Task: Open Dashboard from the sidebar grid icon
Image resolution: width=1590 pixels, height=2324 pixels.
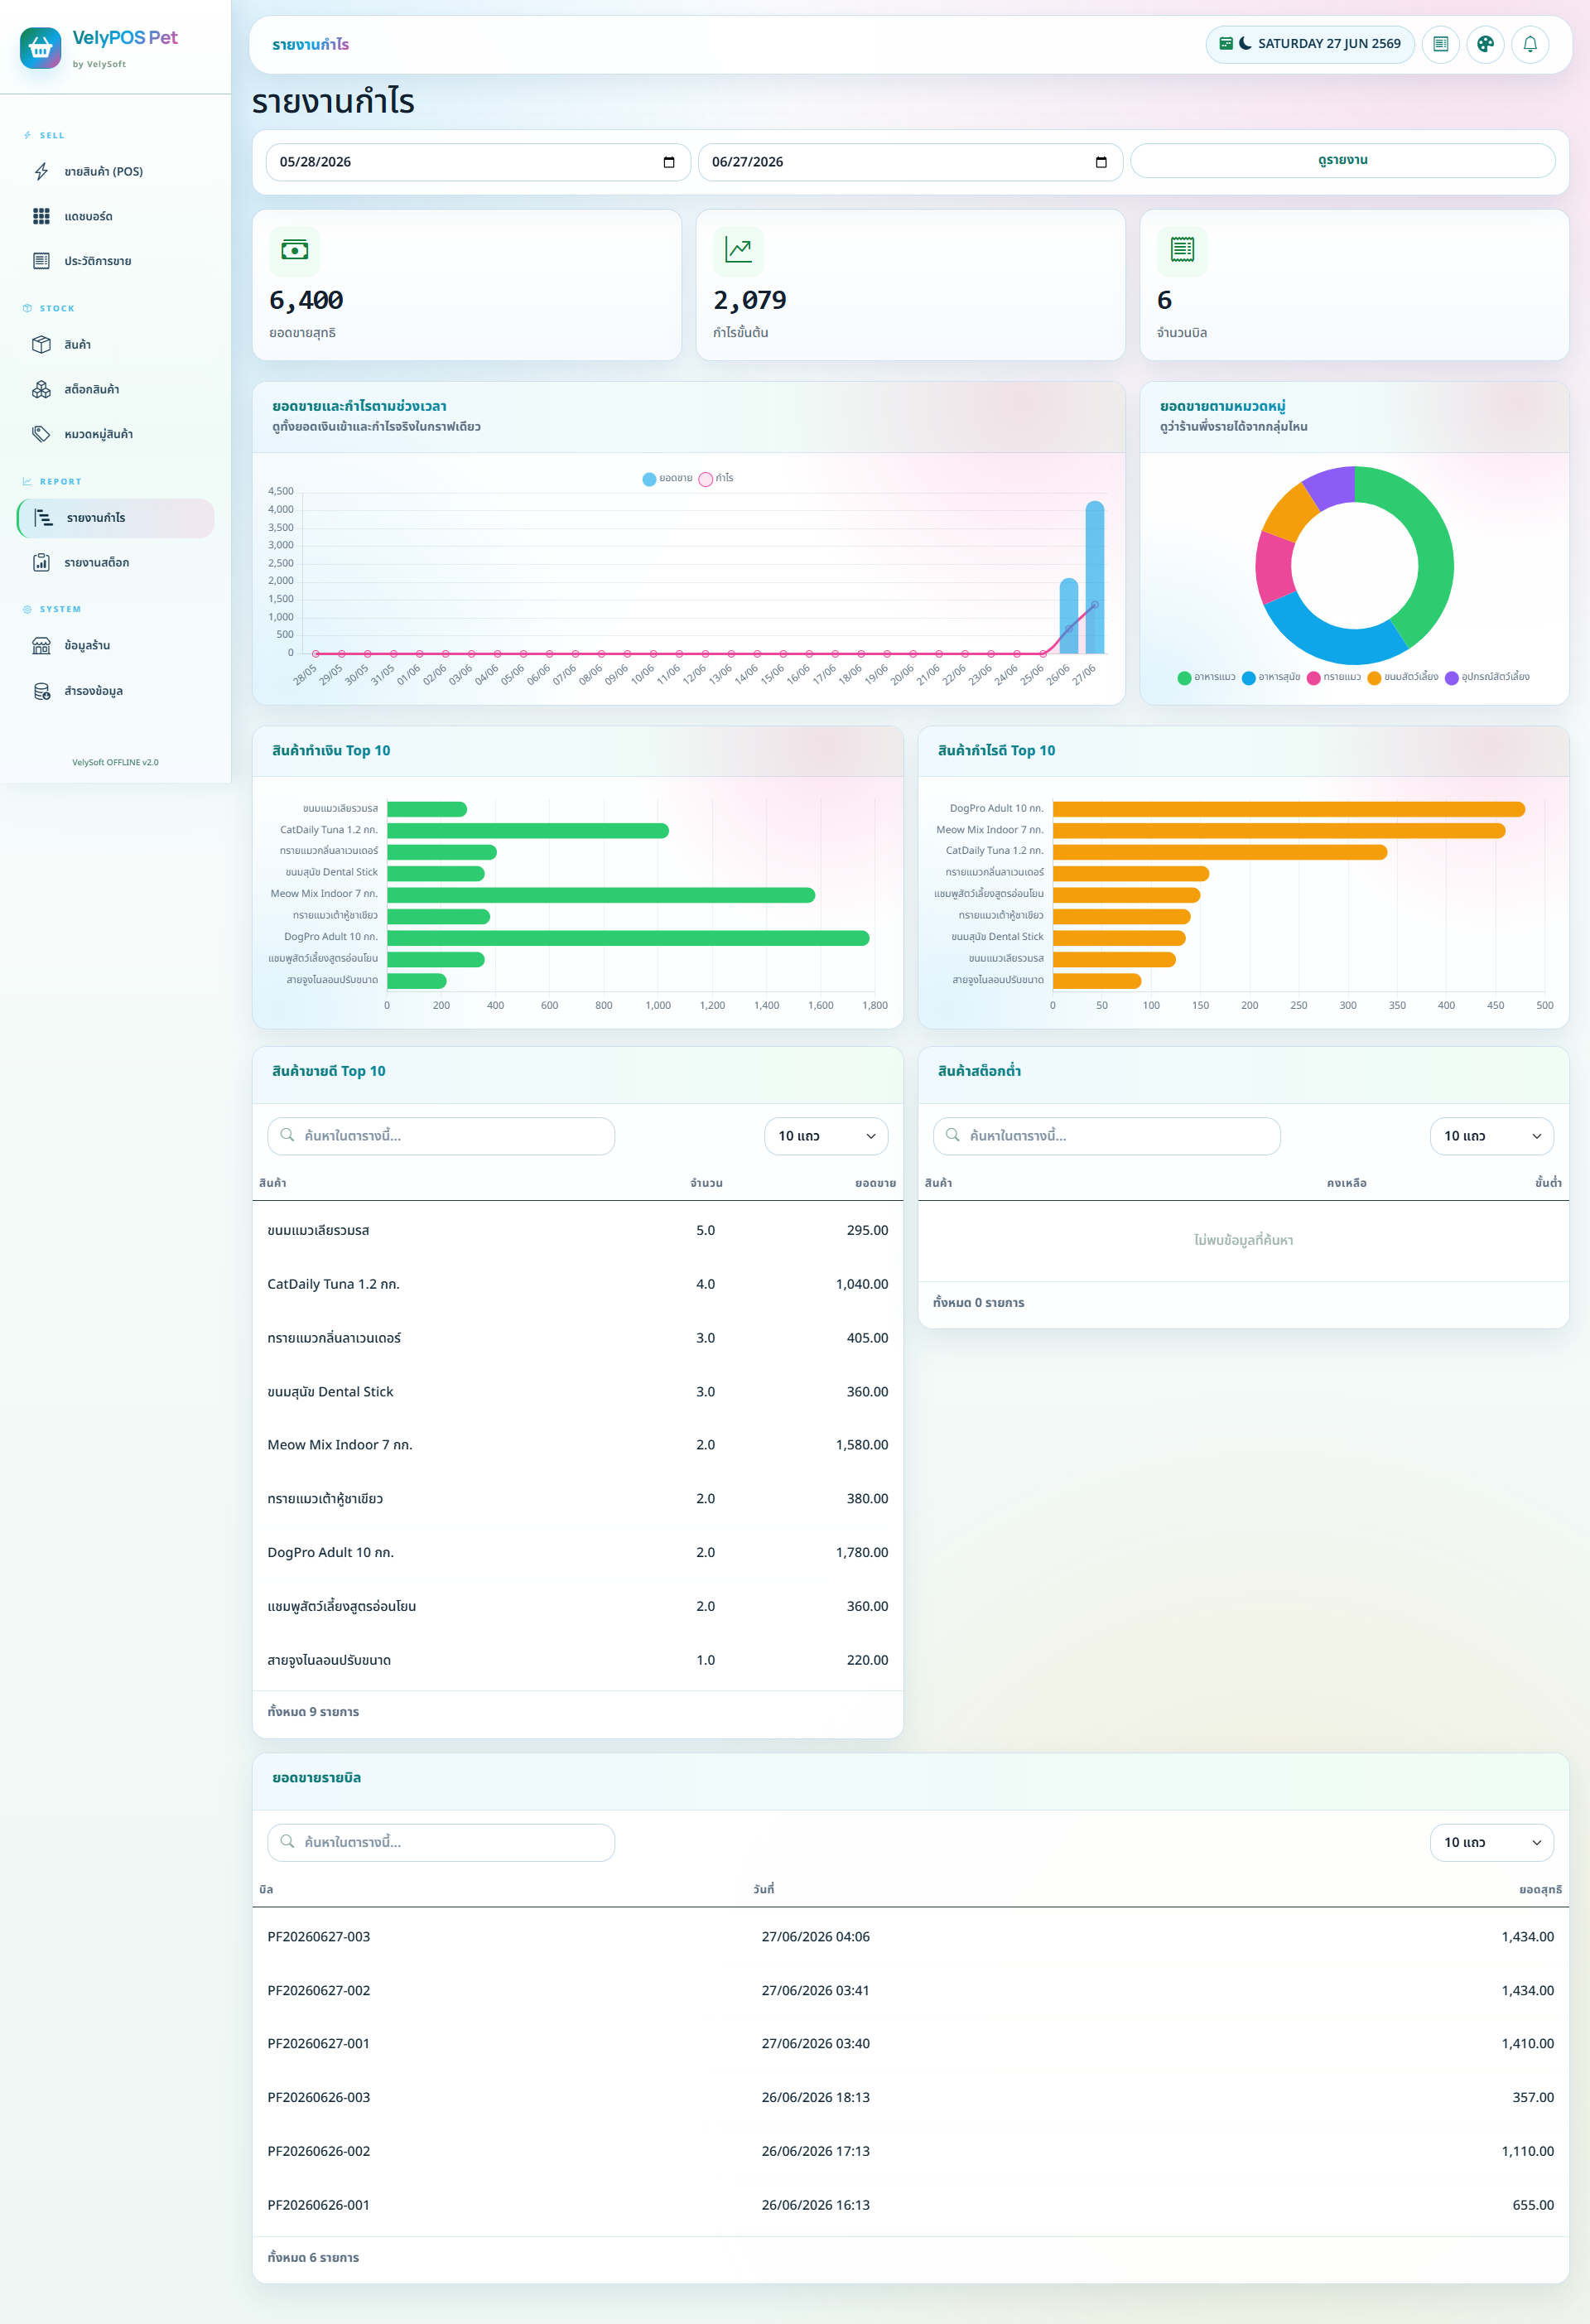Action: tap(41, 216)
